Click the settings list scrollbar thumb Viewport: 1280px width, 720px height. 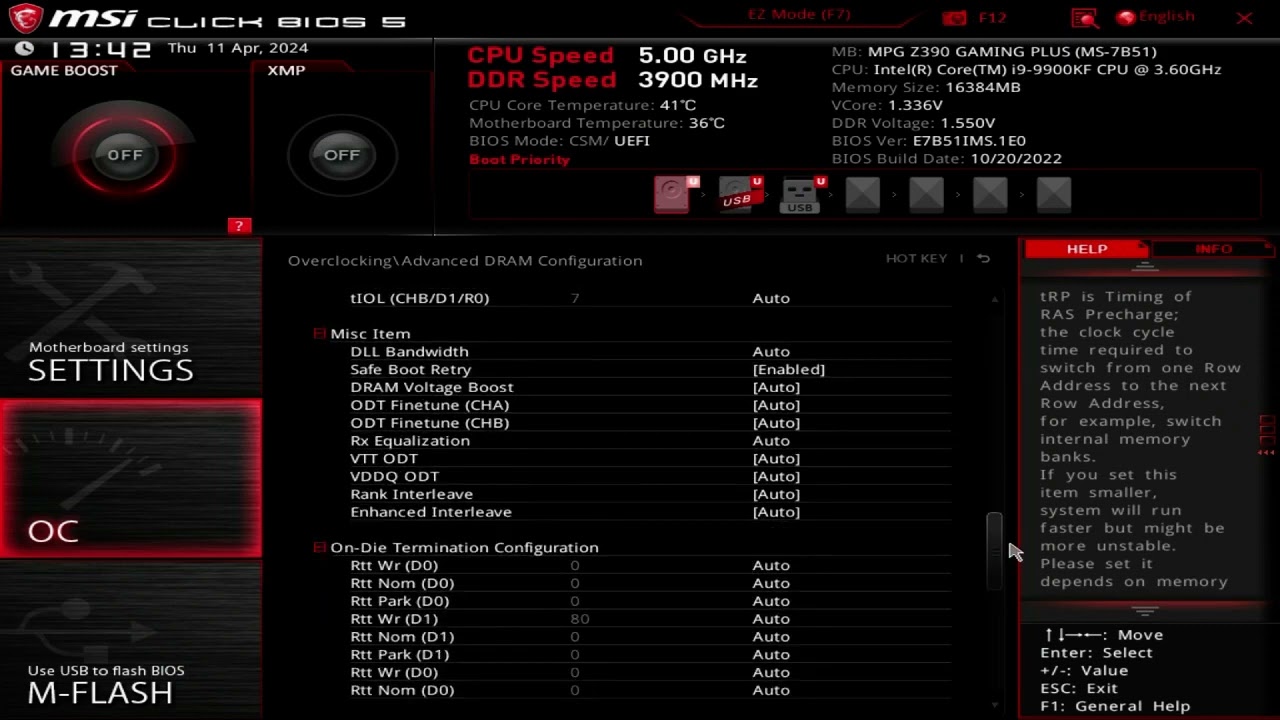click(994, 551)
